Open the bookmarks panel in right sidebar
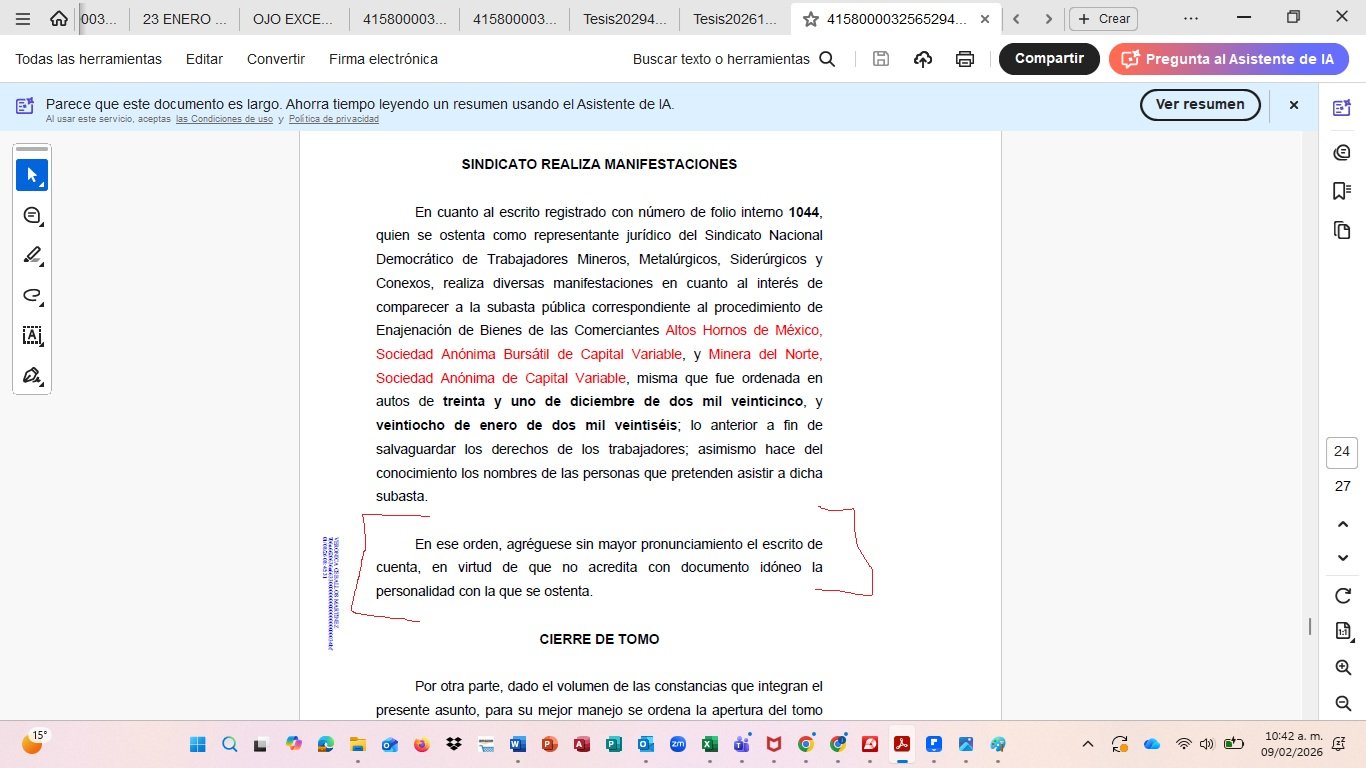The width and height of the screenshot is (1366, 768). click(1341, 190)
